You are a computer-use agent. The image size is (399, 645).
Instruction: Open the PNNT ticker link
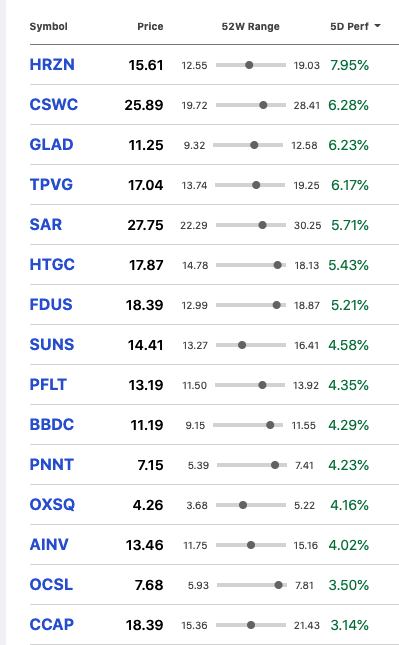click(51, 465)
